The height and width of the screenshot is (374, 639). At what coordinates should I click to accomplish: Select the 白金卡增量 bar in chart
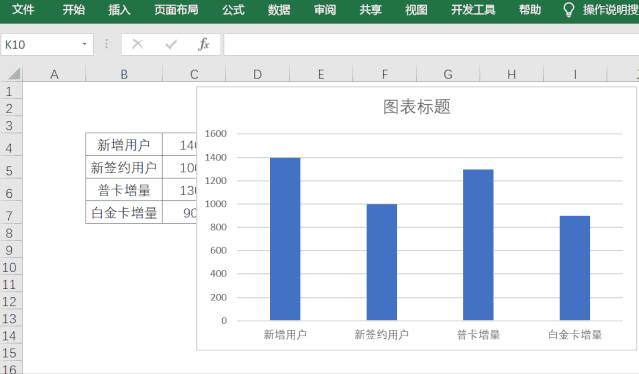click(575, 268)
